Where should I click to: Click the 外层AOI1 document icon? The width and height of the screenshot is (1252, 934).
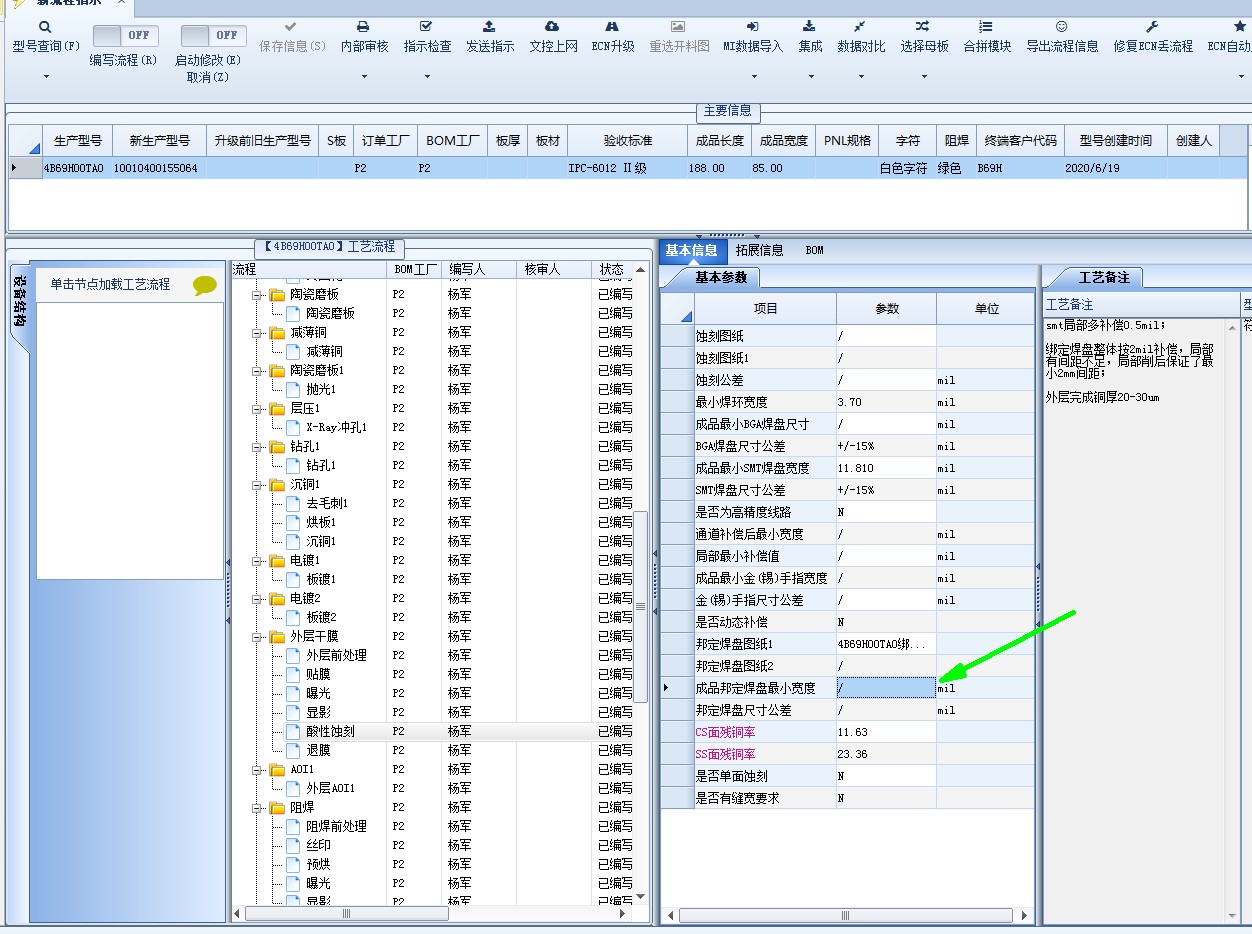(x=293, y=789)
